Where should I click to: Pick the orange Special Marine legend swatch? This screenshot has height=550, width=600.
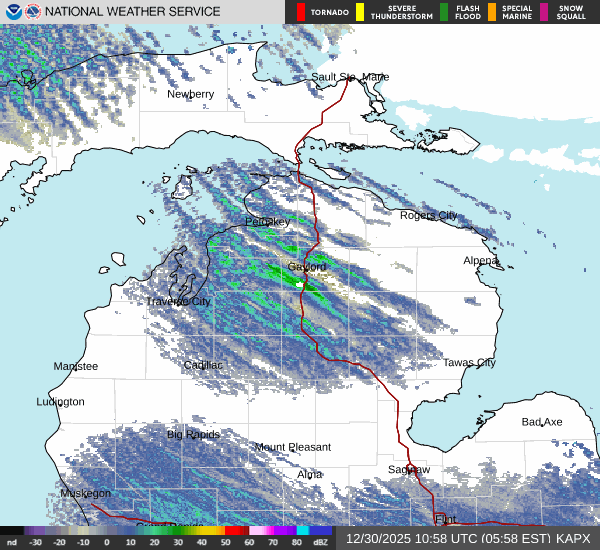(x=493, y=12)
